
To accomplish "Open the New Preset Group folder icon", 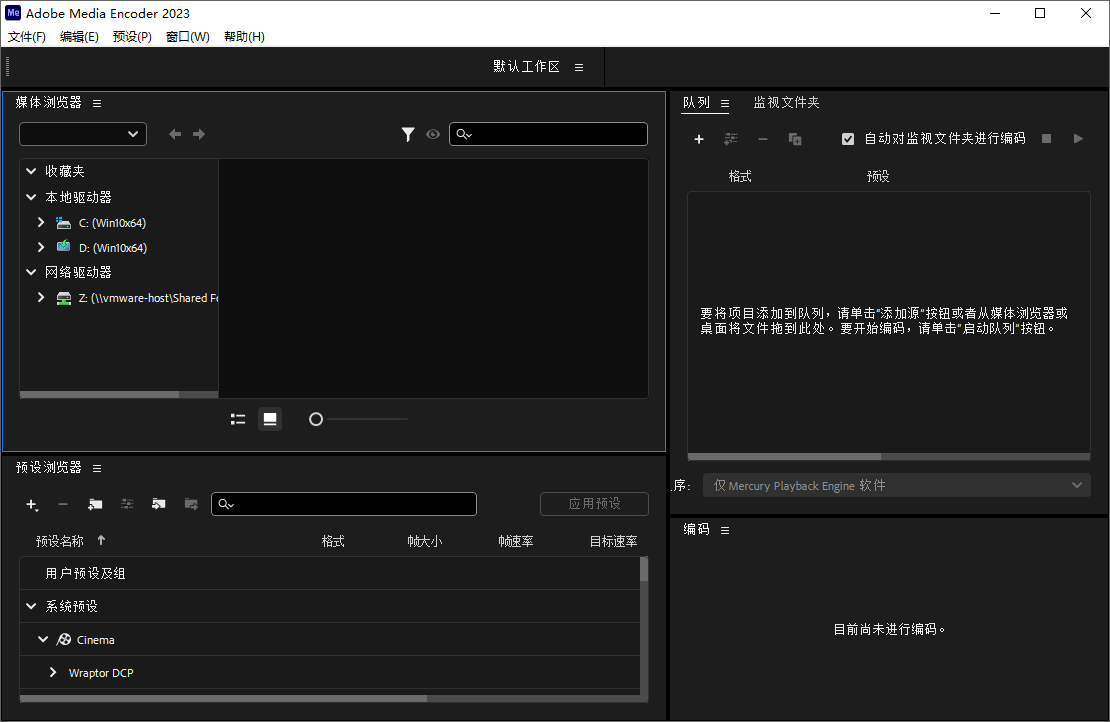I will (95, 504).
